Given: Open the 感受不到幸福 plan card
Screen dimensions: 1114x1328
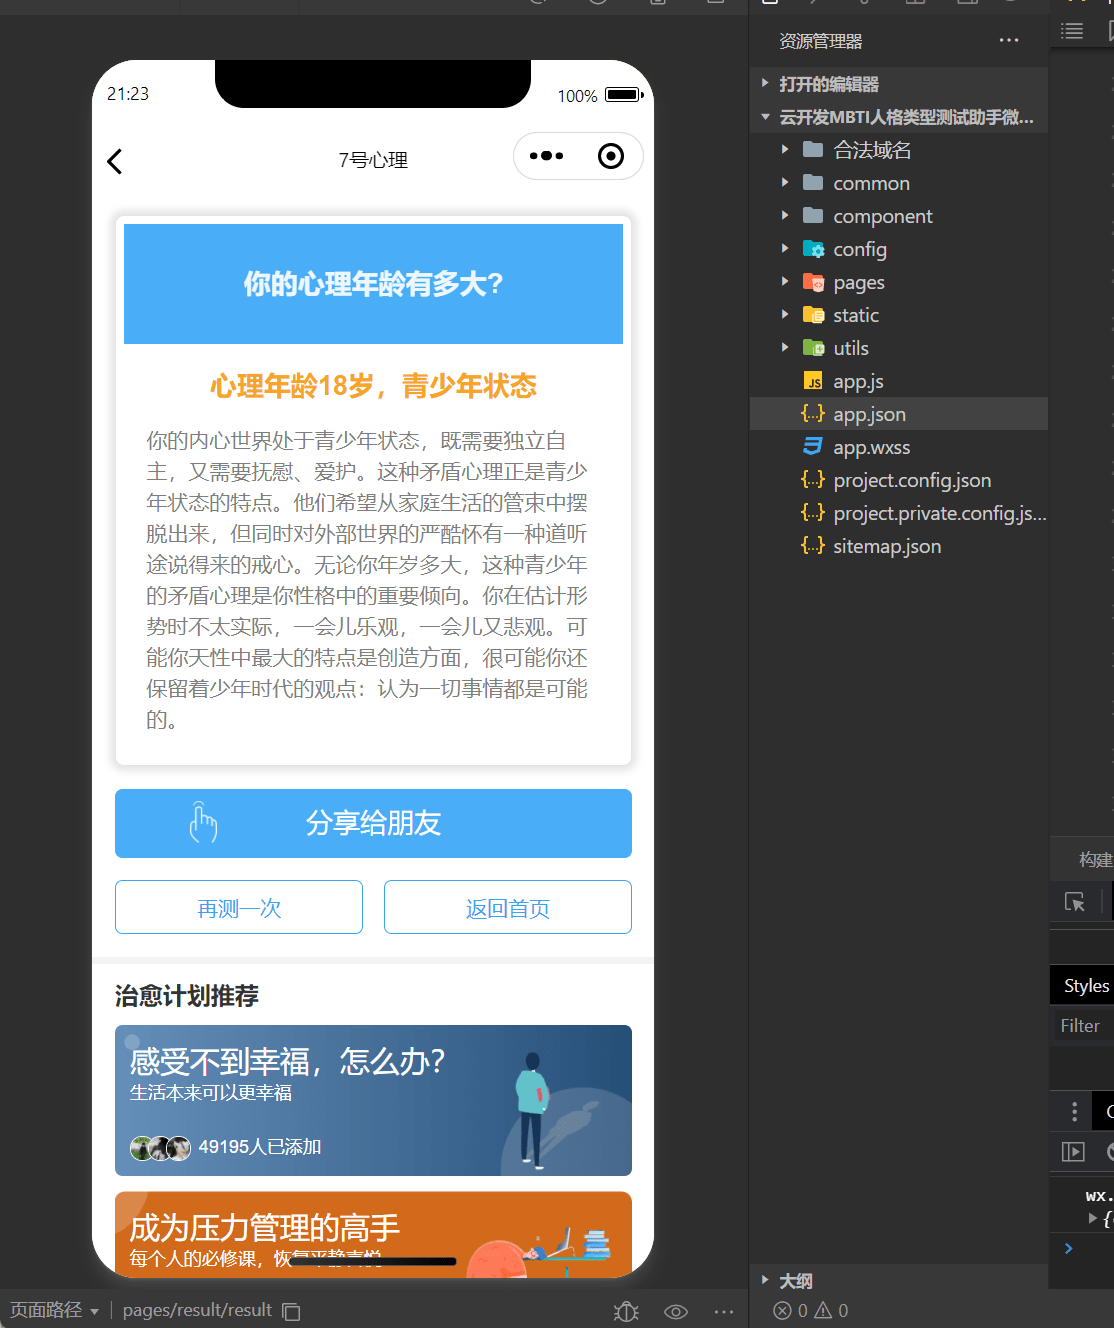Looking at the screenshot, I should 373,1100.
